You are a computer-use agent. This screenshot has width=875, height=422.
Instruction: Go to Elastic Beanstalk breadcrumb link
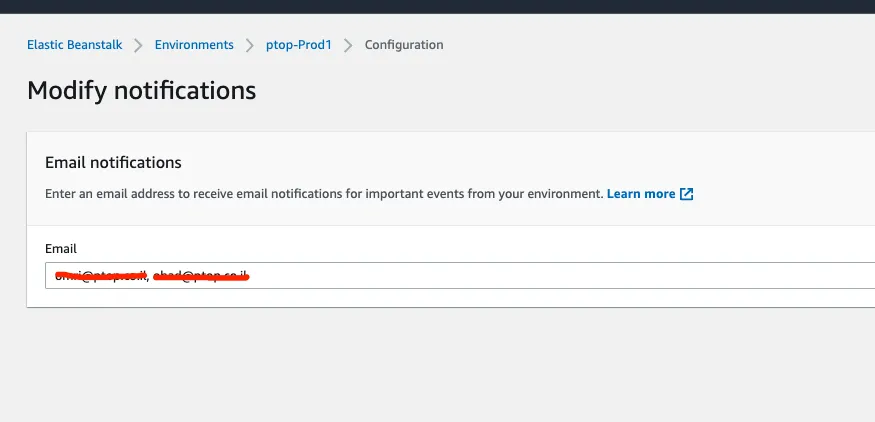(74, 45)
